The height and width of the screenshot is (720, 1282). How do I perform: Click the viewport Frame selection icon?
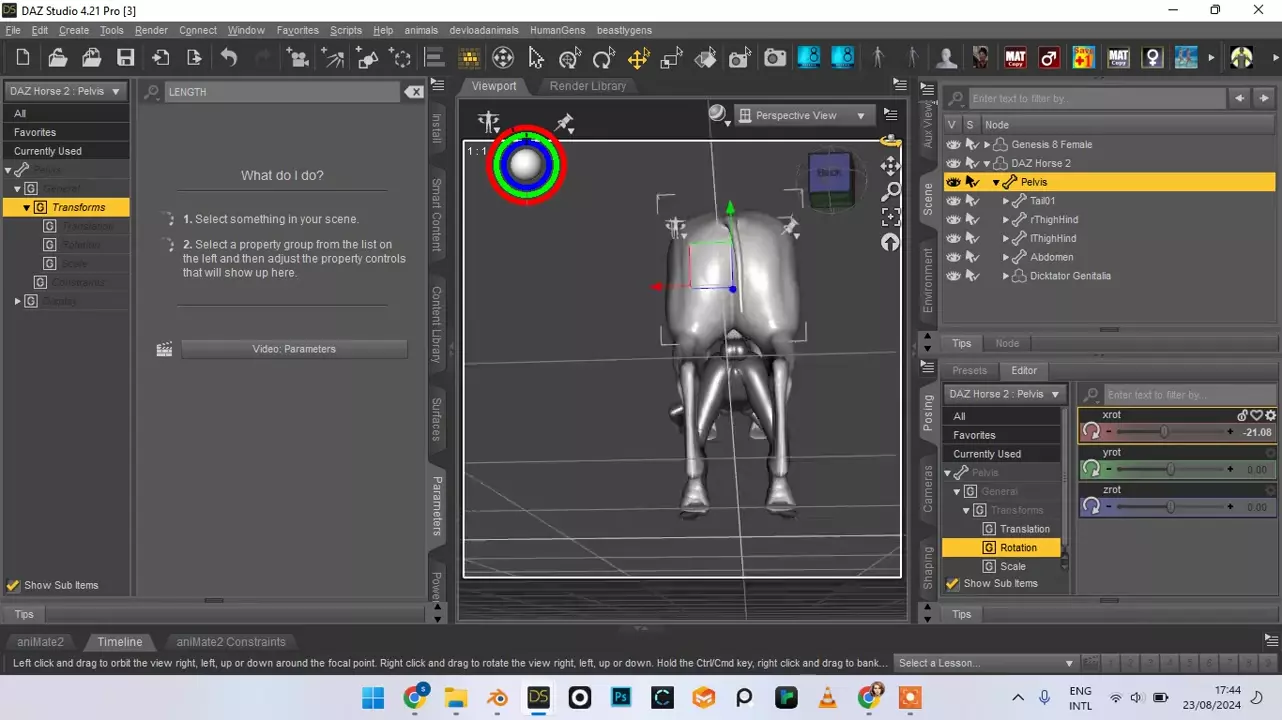point(890,217)
